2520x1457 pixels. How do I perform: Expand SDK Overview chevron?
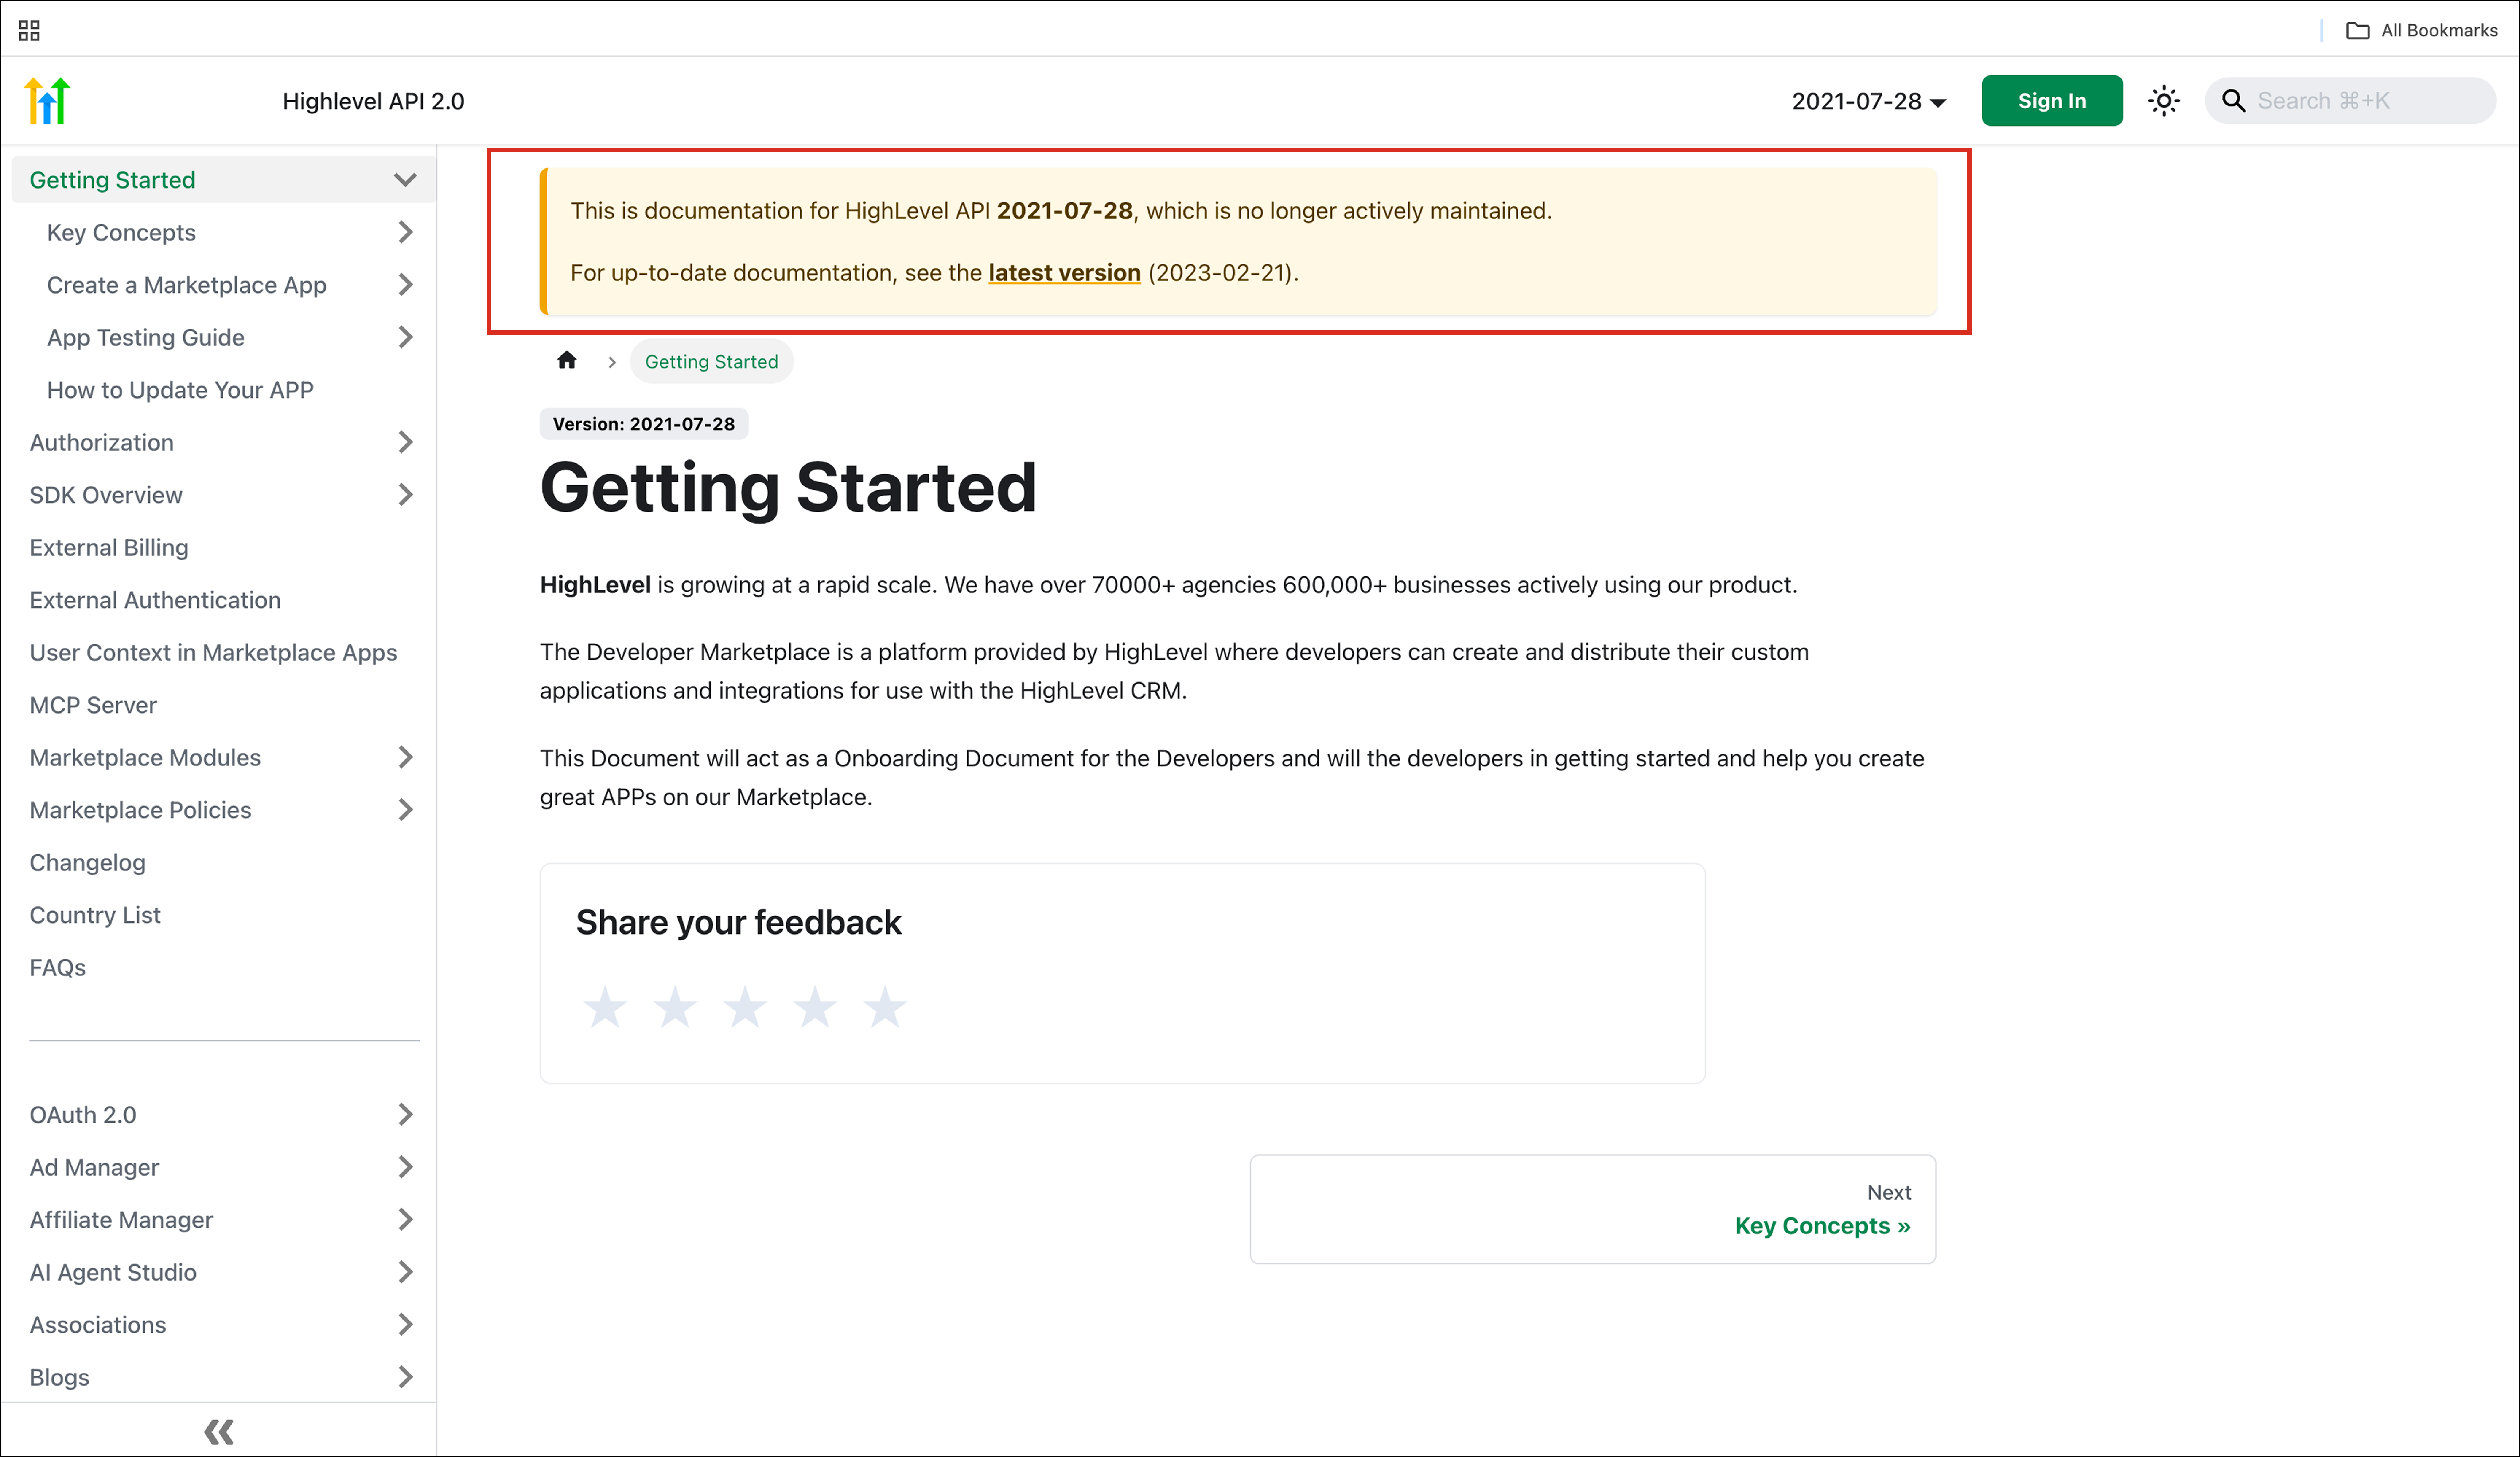click(x=405, y=495)
